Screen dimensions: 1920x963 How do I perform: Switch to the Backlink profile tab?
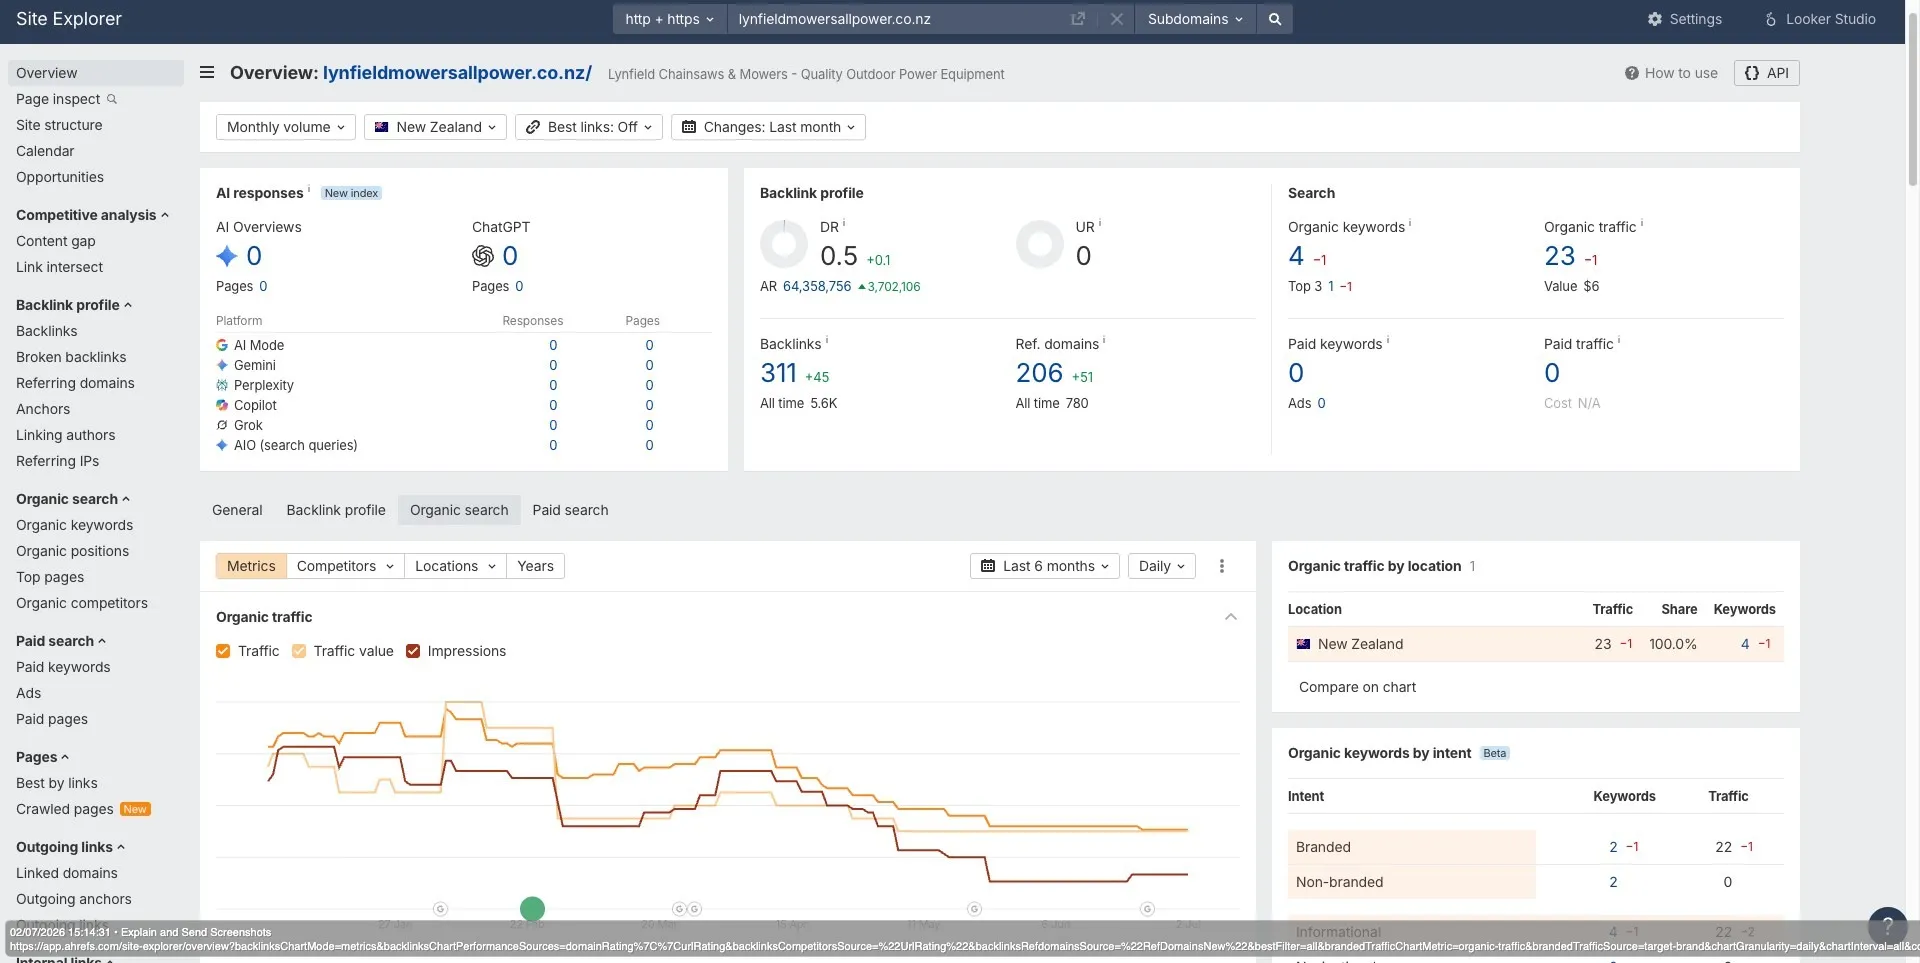click(336, 510)
